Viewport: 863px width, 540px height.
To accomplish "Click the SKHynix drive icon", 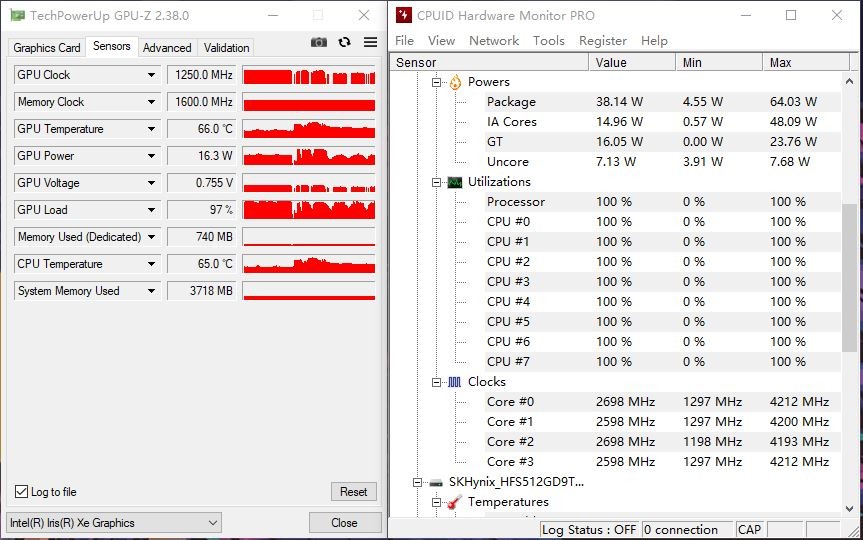I will (x=436, y=483).
